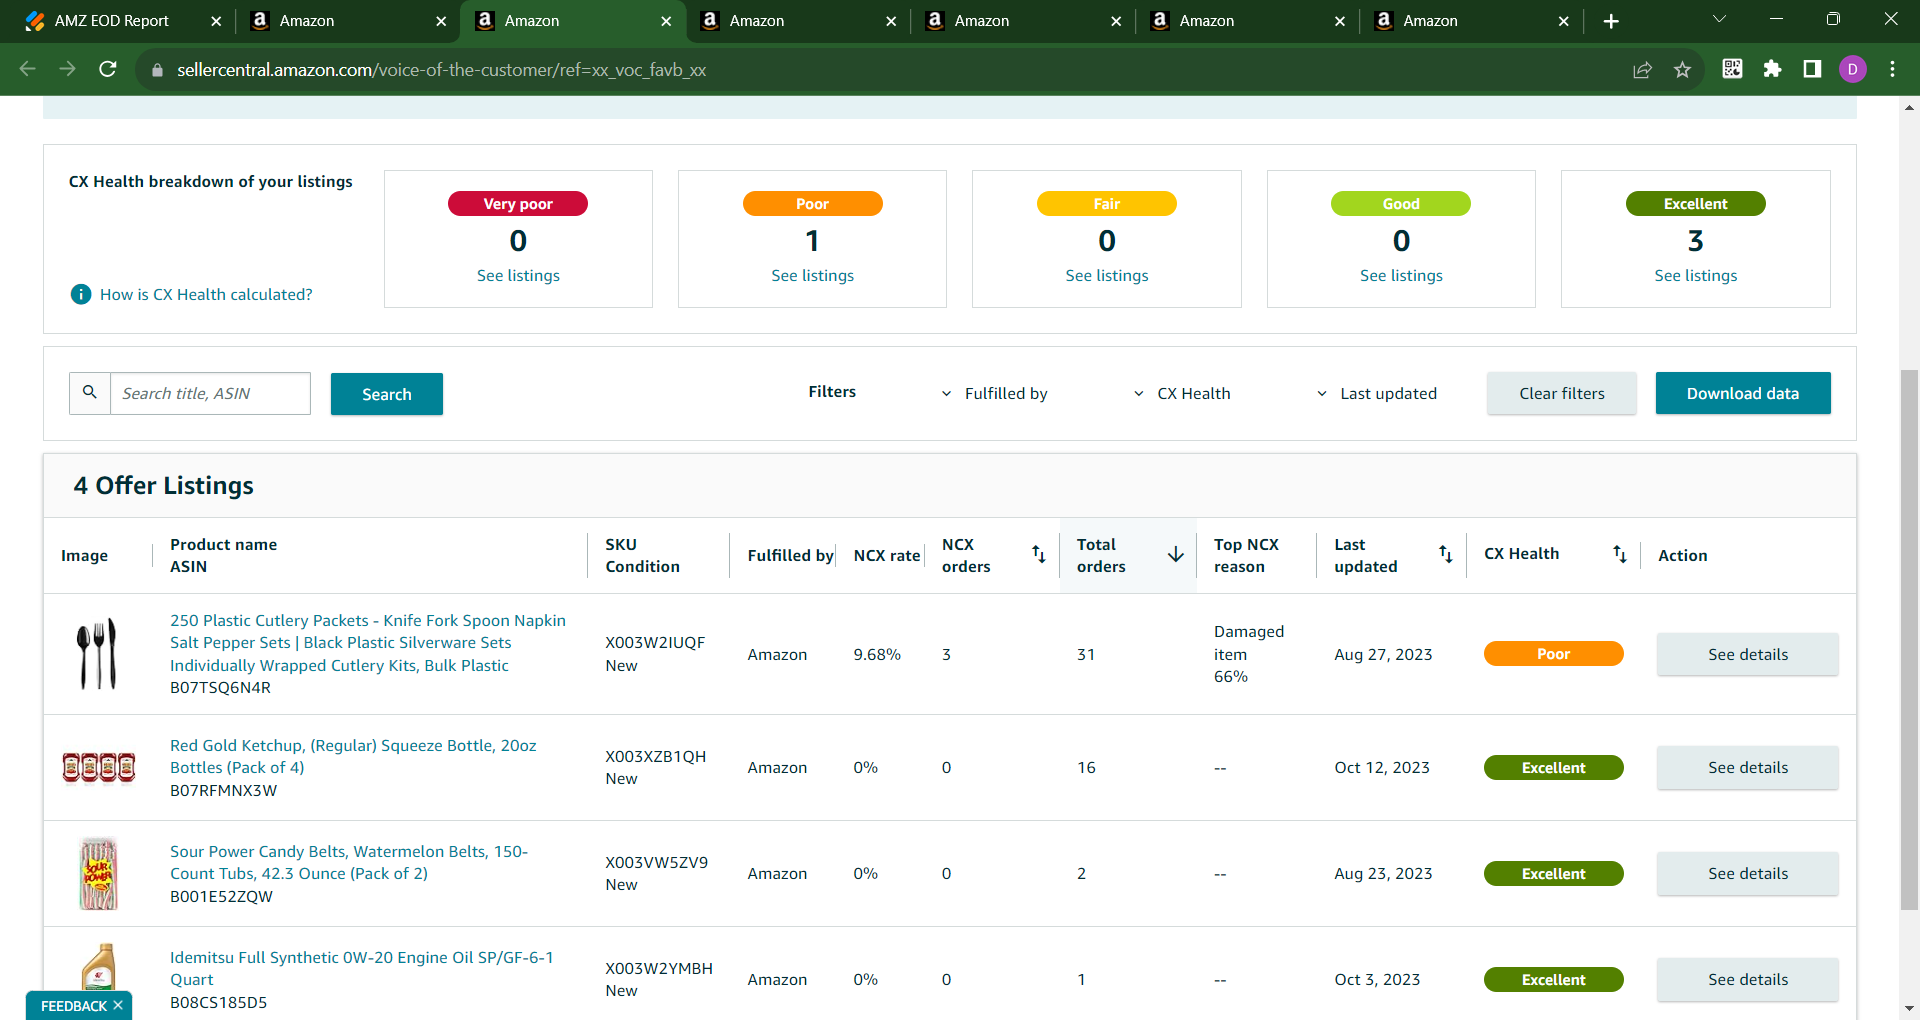This screenshot has width=1920, height=1020.
Task: Expand the Fulfilled by filter
Action: point(994,393)
